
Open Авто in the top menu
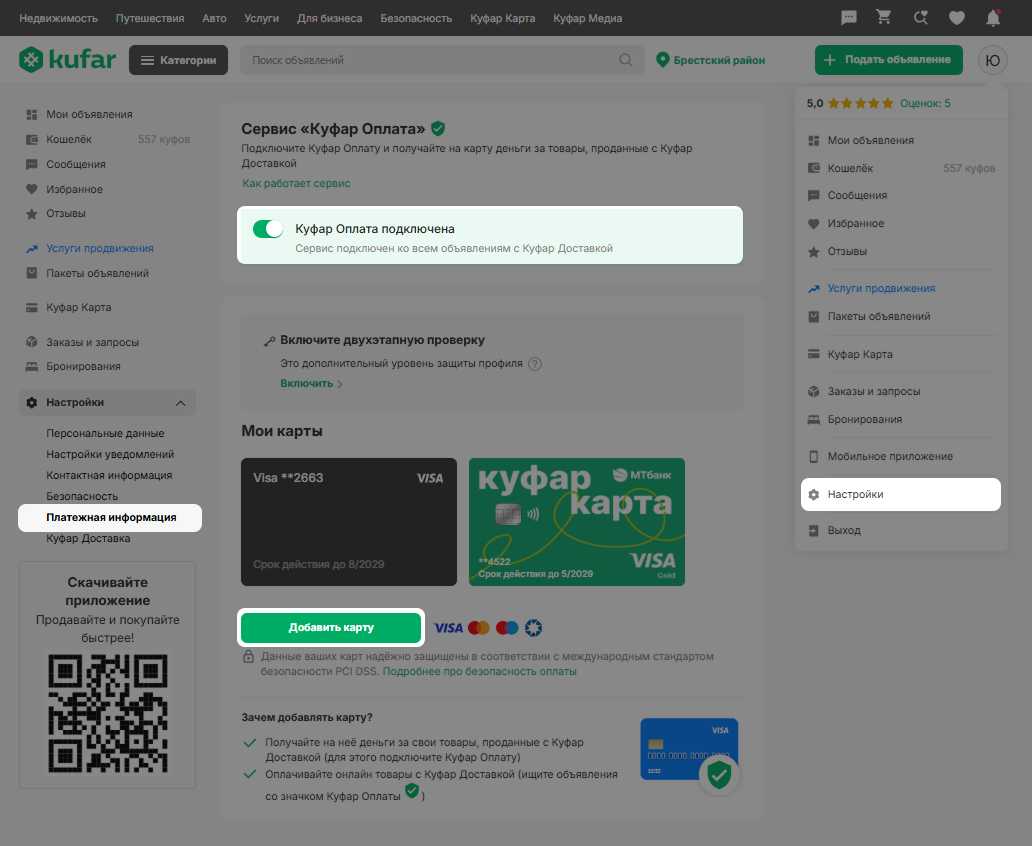(214, 18)
